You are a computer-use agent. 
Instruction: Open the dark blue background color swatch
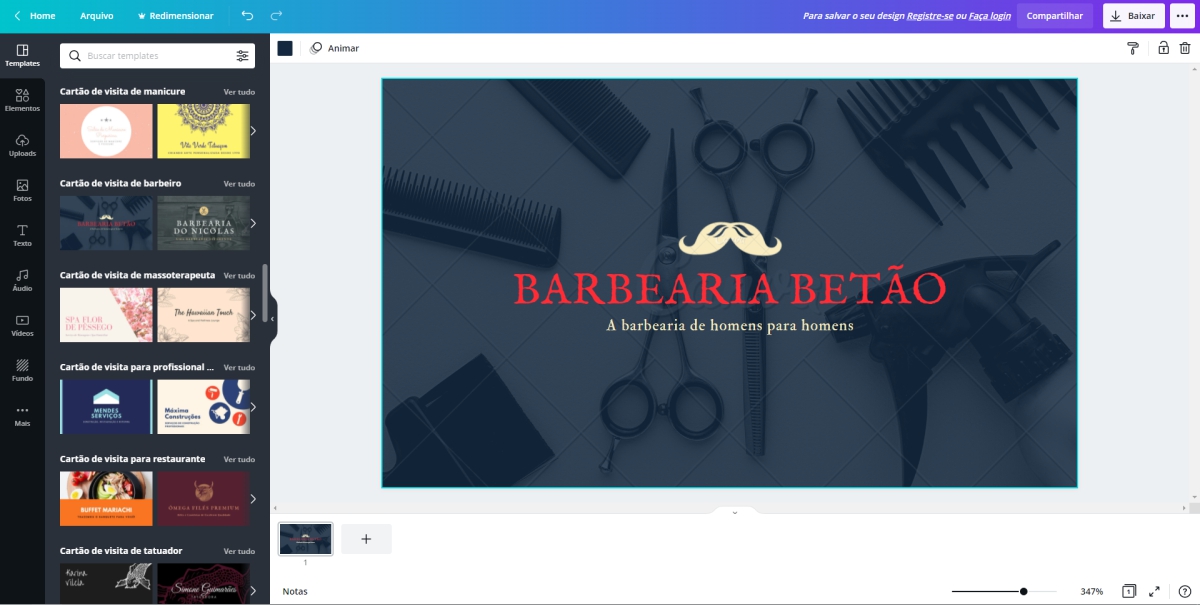point(285,48)
